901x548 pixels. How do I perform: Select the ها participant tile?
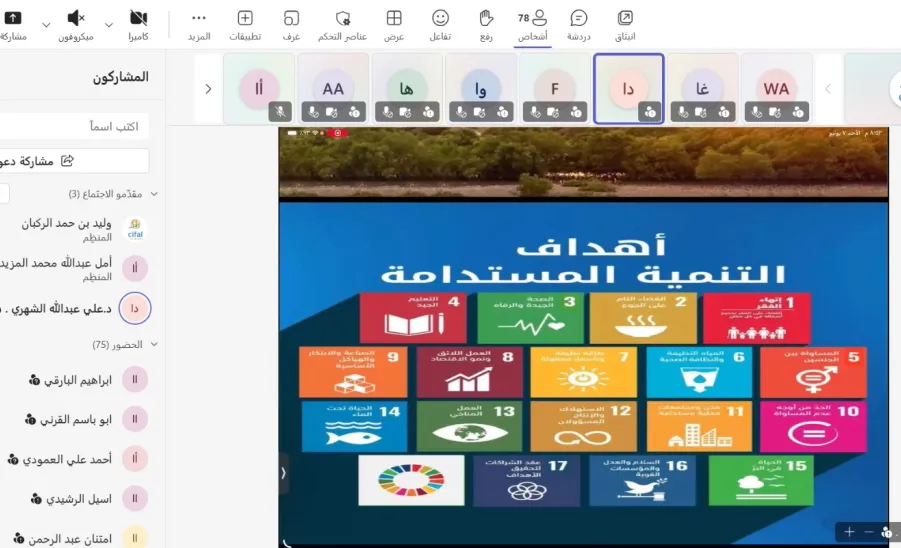pos(407,88)
